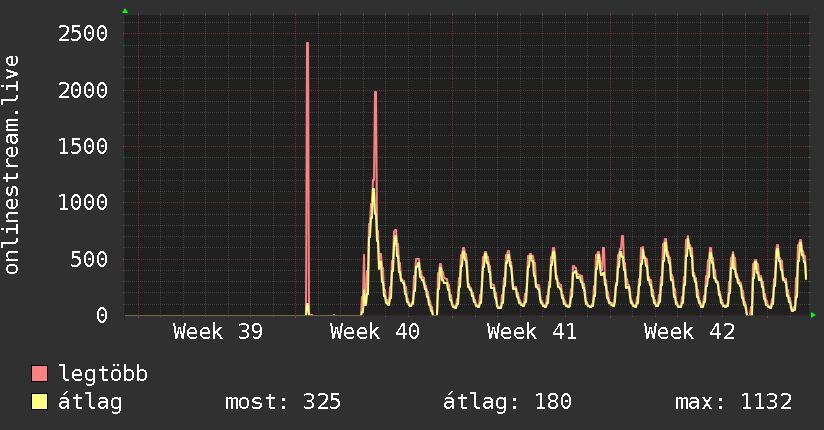824x430 pixels.
Task: Select the legtöbb legend label
Action: (103, 374)
